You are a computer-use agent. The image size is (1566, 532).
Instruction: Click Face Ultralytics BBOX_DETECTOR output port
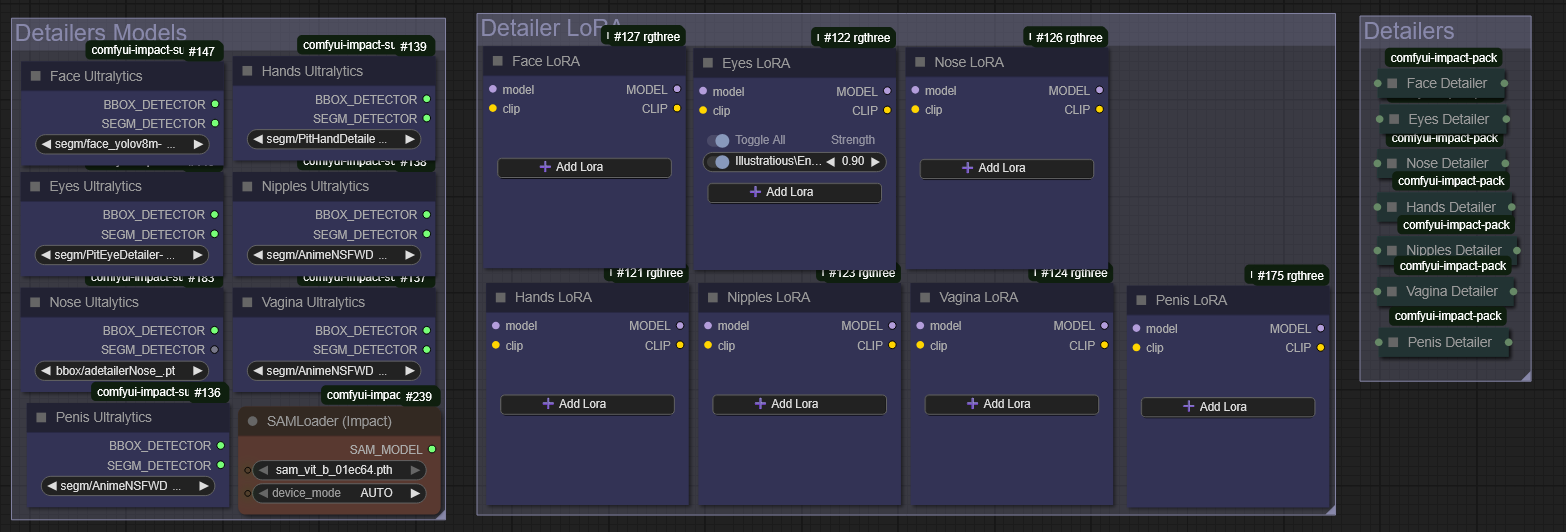click(x=215, y=103)
